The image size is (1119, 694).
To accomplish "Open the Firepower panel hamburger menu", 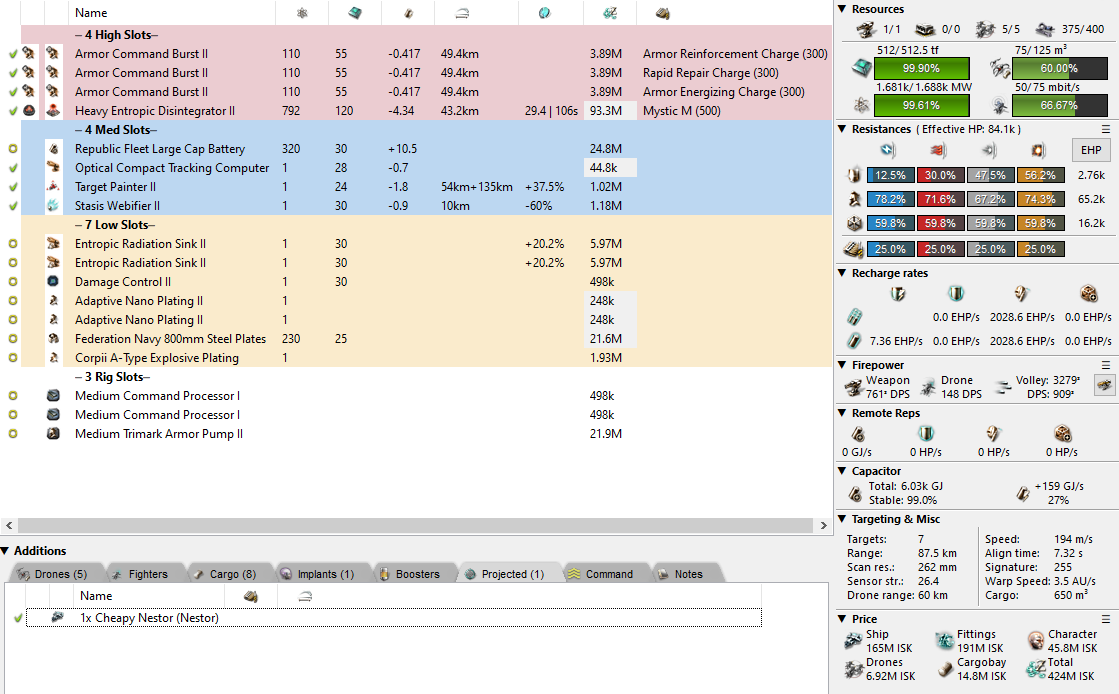I will (x=1105, y=366).
